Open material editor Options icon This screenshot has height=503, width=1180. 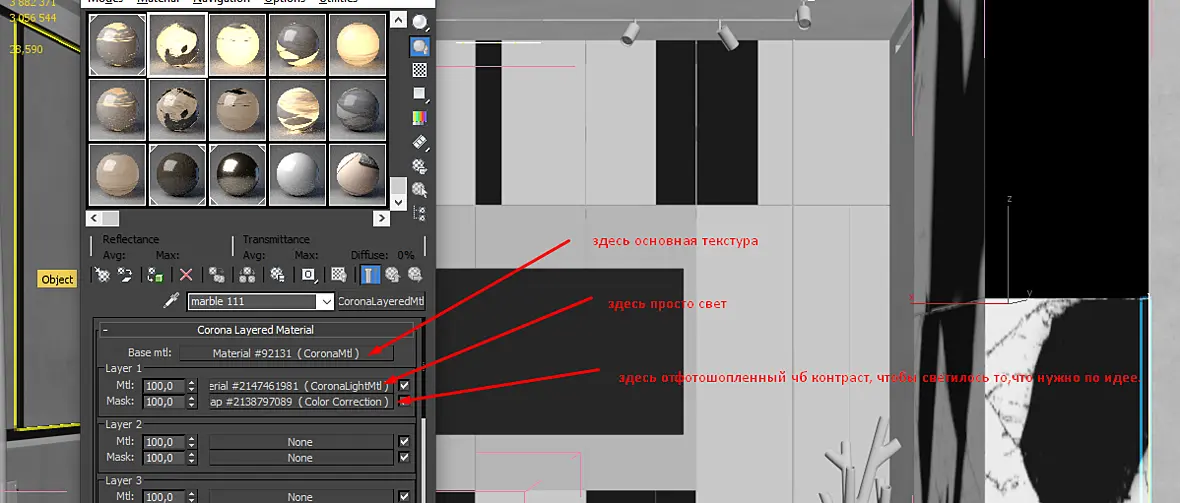[x=420, y=166]
